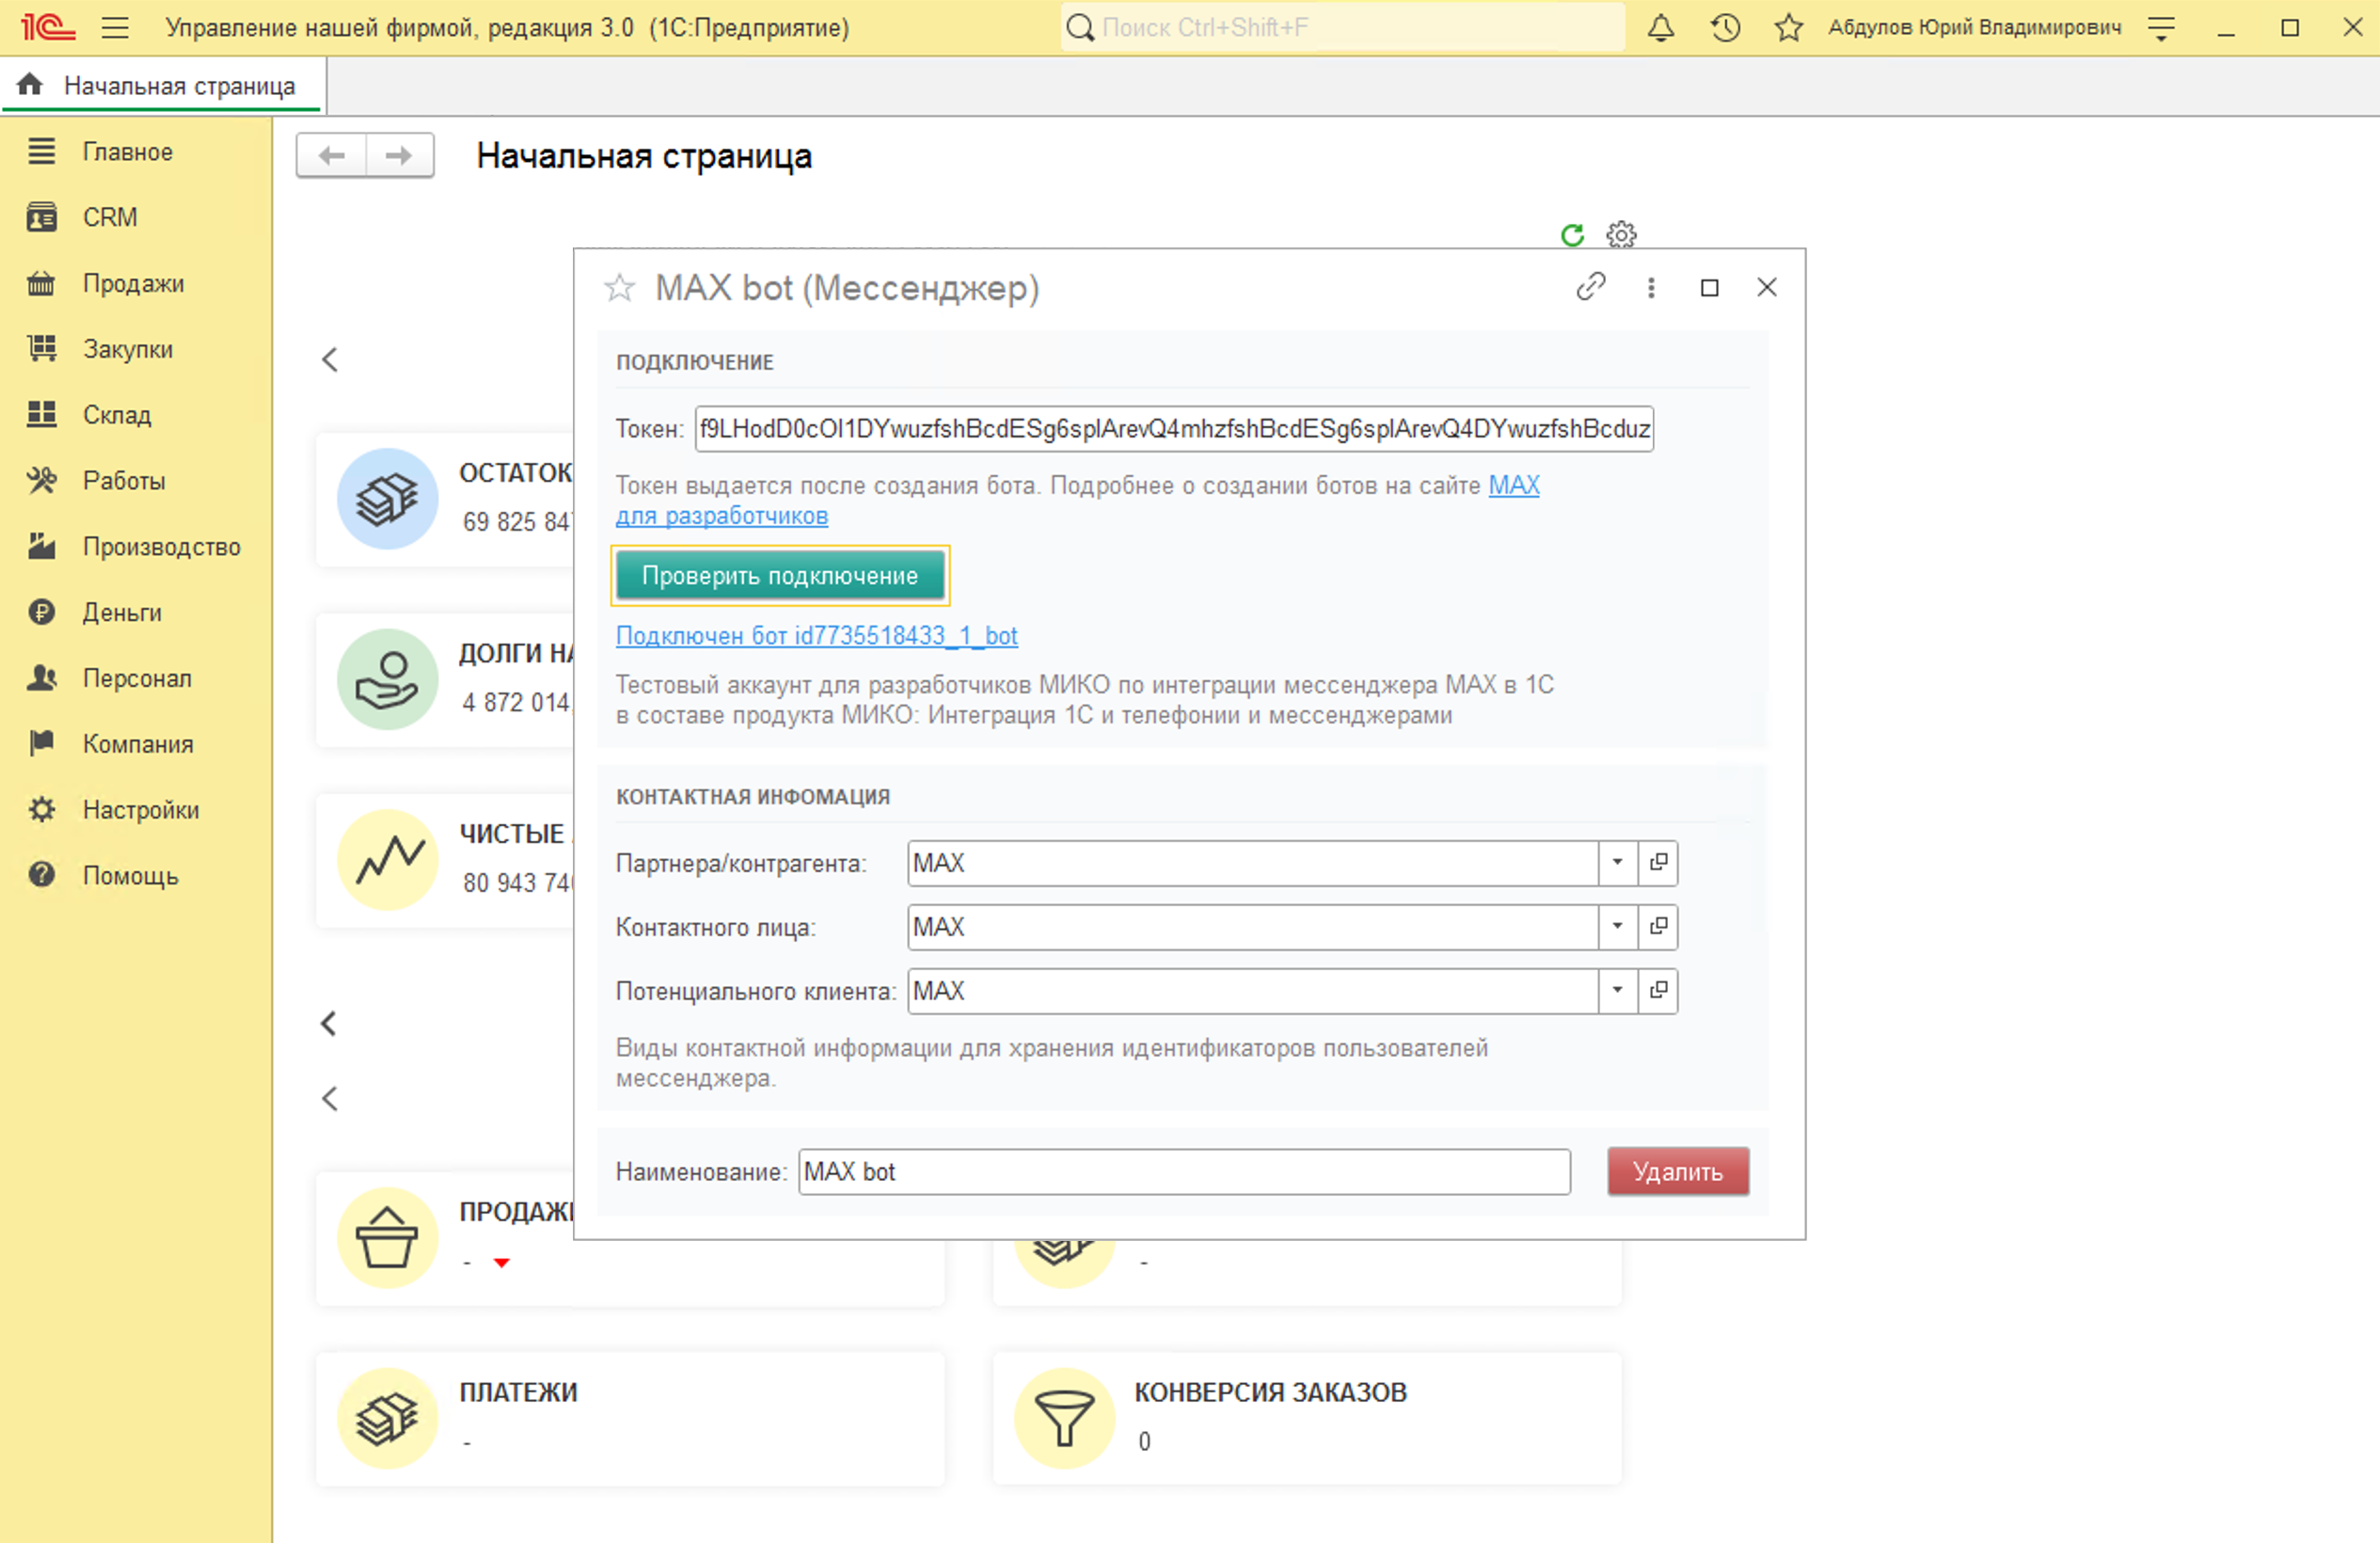Image resolution: width=2380 pixels, height=1543 pixels.
Task: Open CRM section in sidebar
Action: point(109,217)
